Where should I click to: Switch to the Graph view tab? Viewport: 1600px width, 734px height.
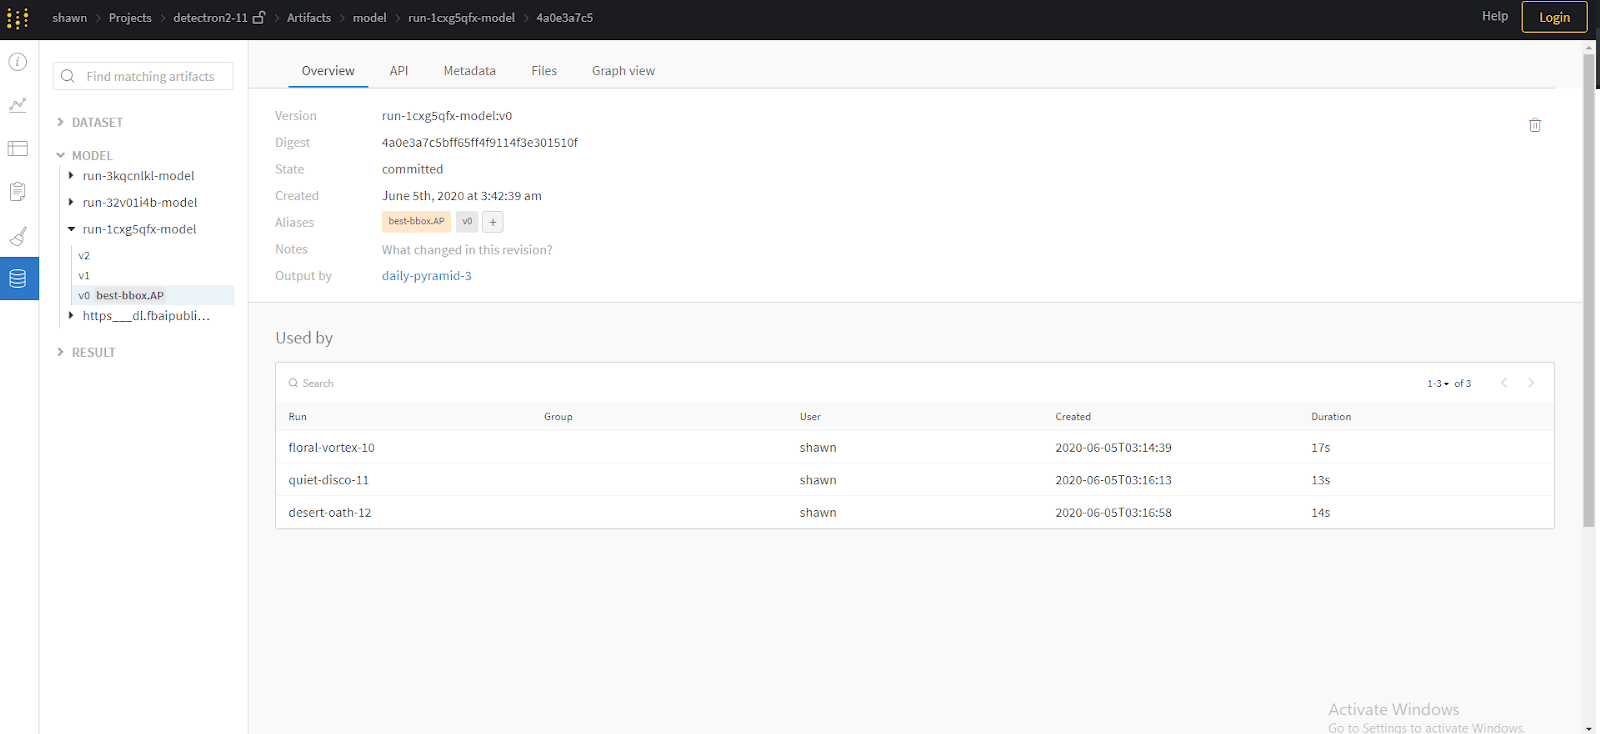coord(623,71)
